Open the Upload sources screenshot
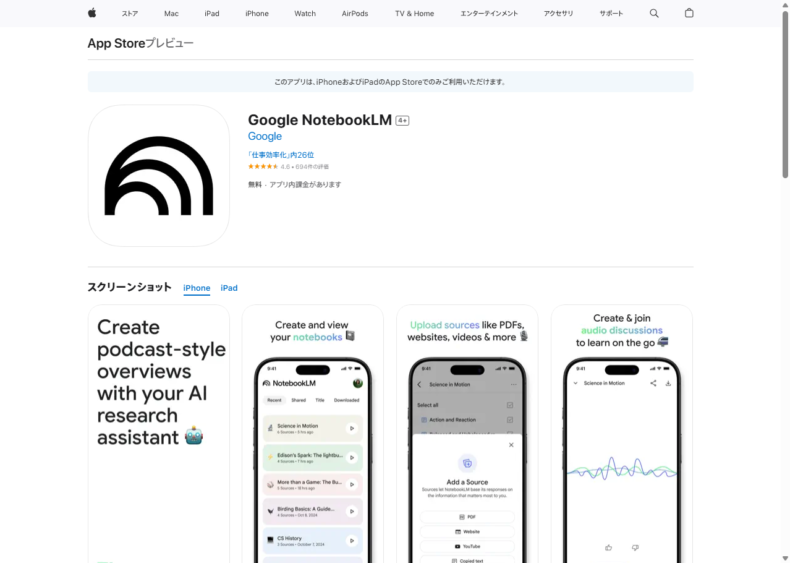Image resolution: width=790 pixels, height=563 pixels. click(x=468, y=433)
